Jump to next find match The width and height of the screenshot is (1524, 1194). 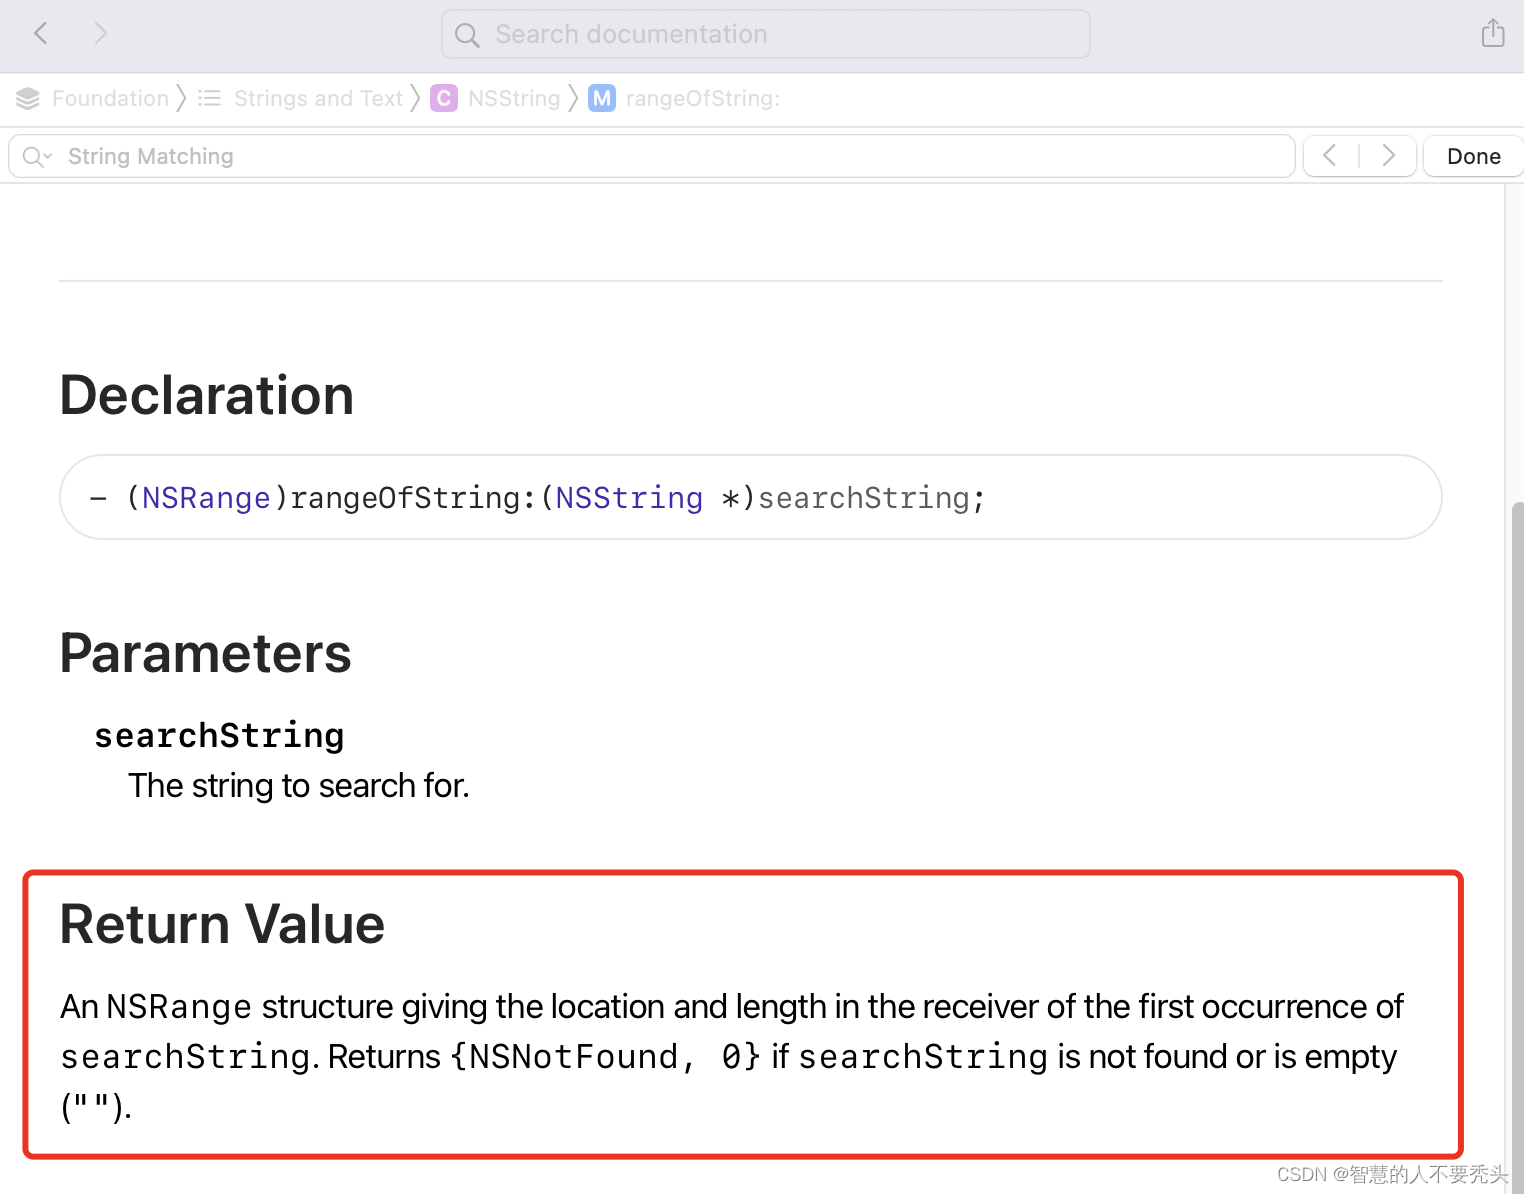tap(1388, 156)
